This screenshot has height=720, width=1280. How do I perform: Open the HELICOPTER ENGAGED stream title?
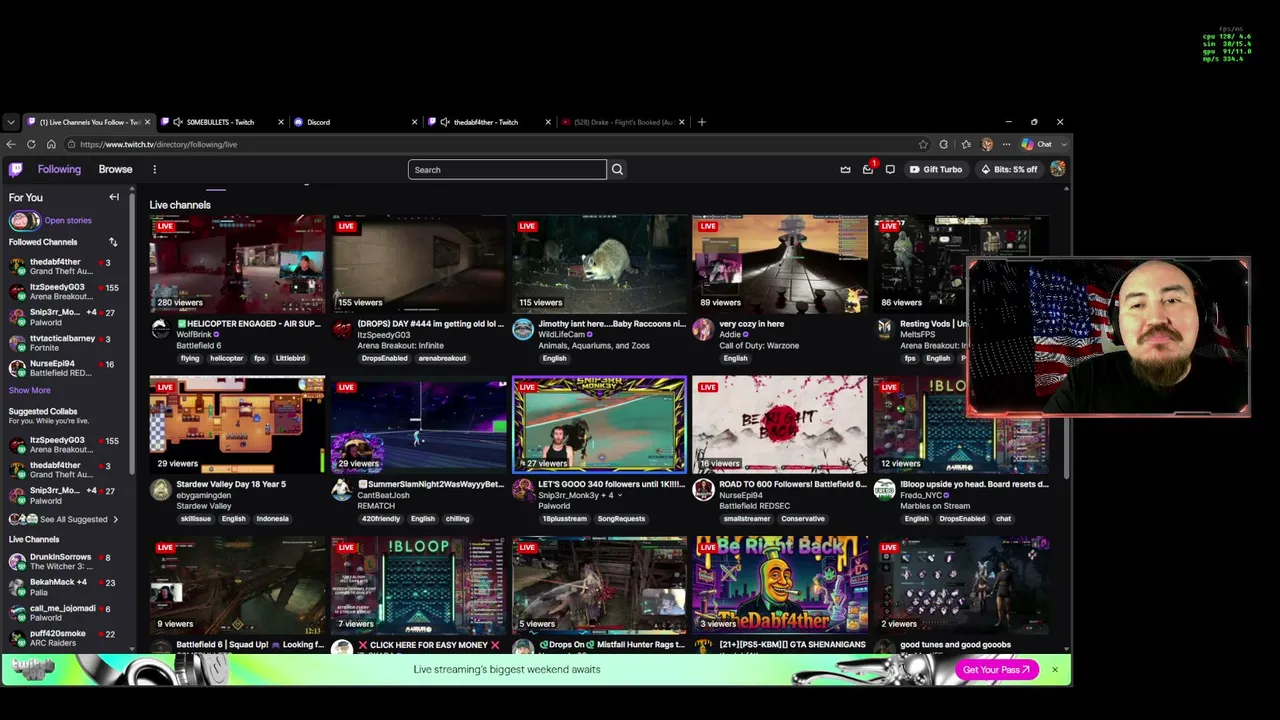tap(249, 324)
